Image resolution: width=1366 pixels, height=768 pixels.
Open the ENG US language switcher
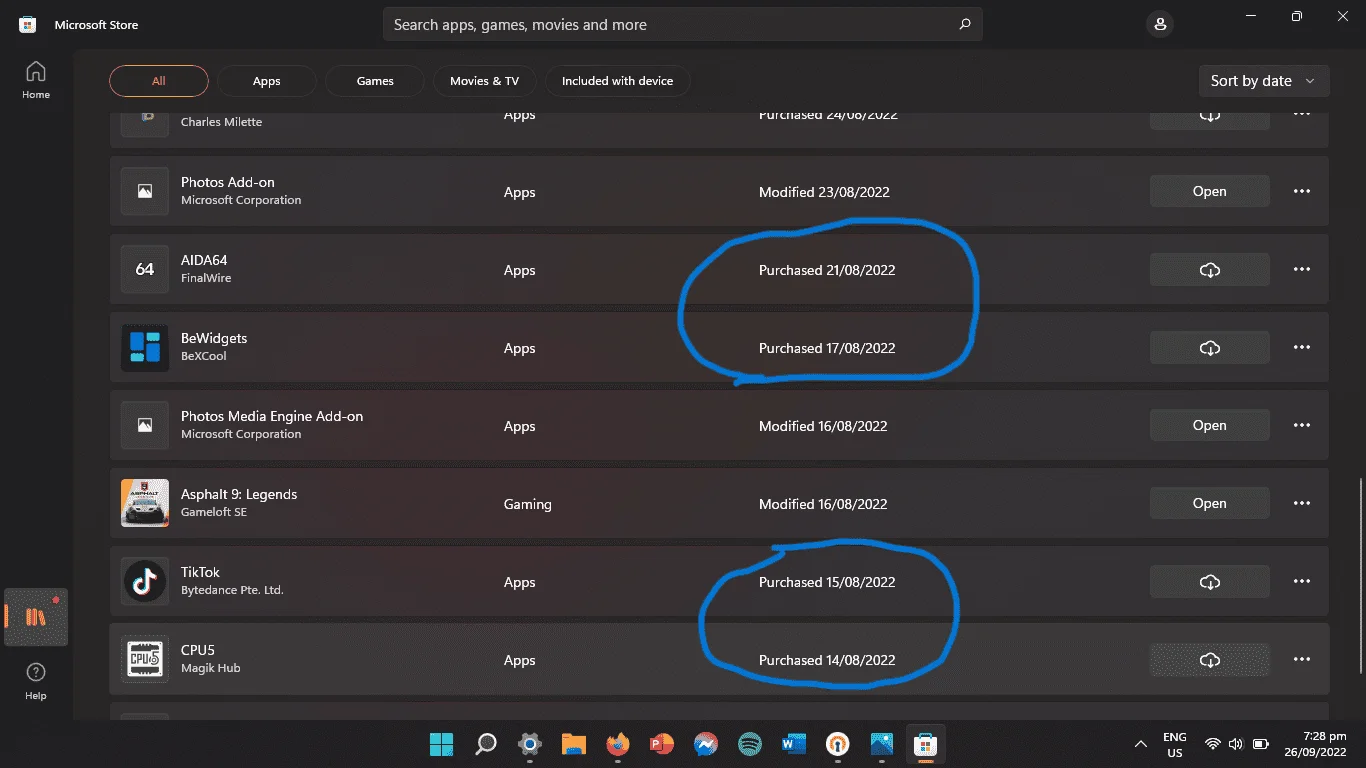(x=1175, y=745)
